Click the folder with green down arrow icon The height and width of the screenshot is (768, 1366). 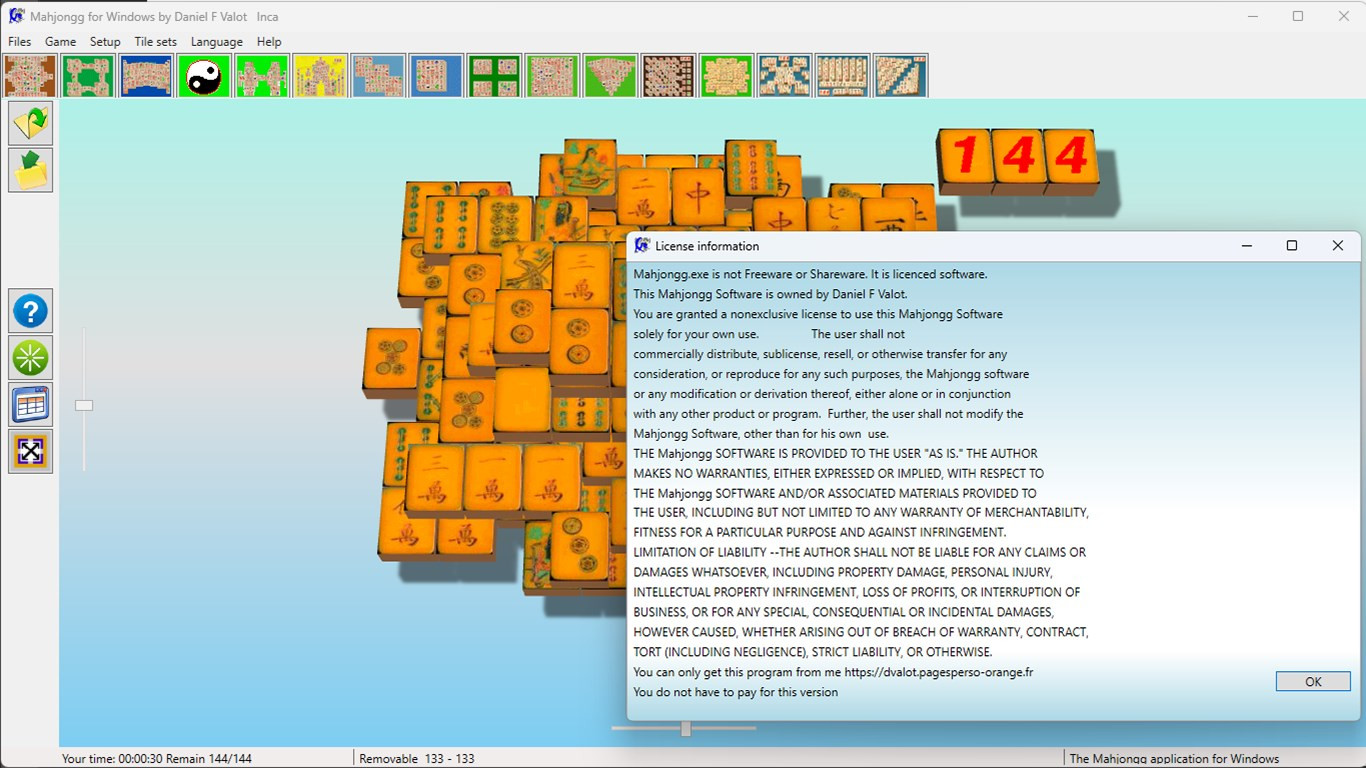coord(30,170)
